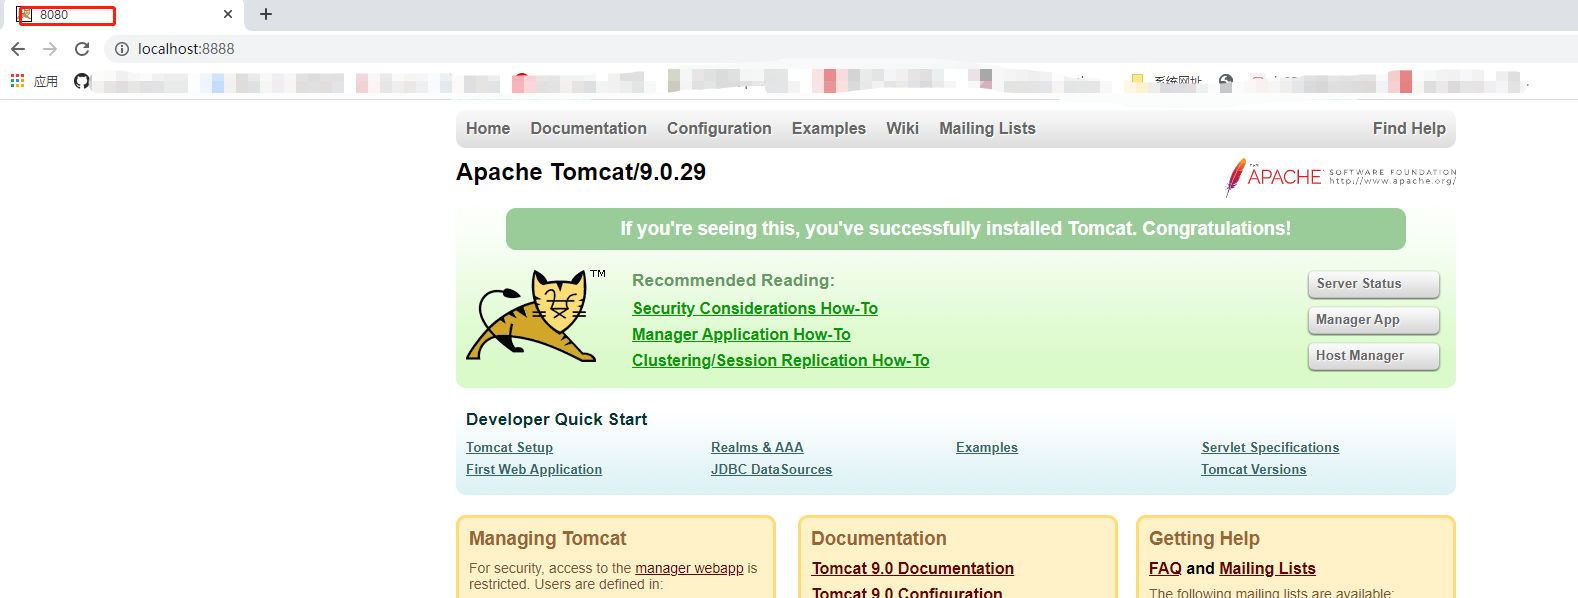Open Security Considerations How-To link
Screen dimensions: 1578x598
click(755, 308)
